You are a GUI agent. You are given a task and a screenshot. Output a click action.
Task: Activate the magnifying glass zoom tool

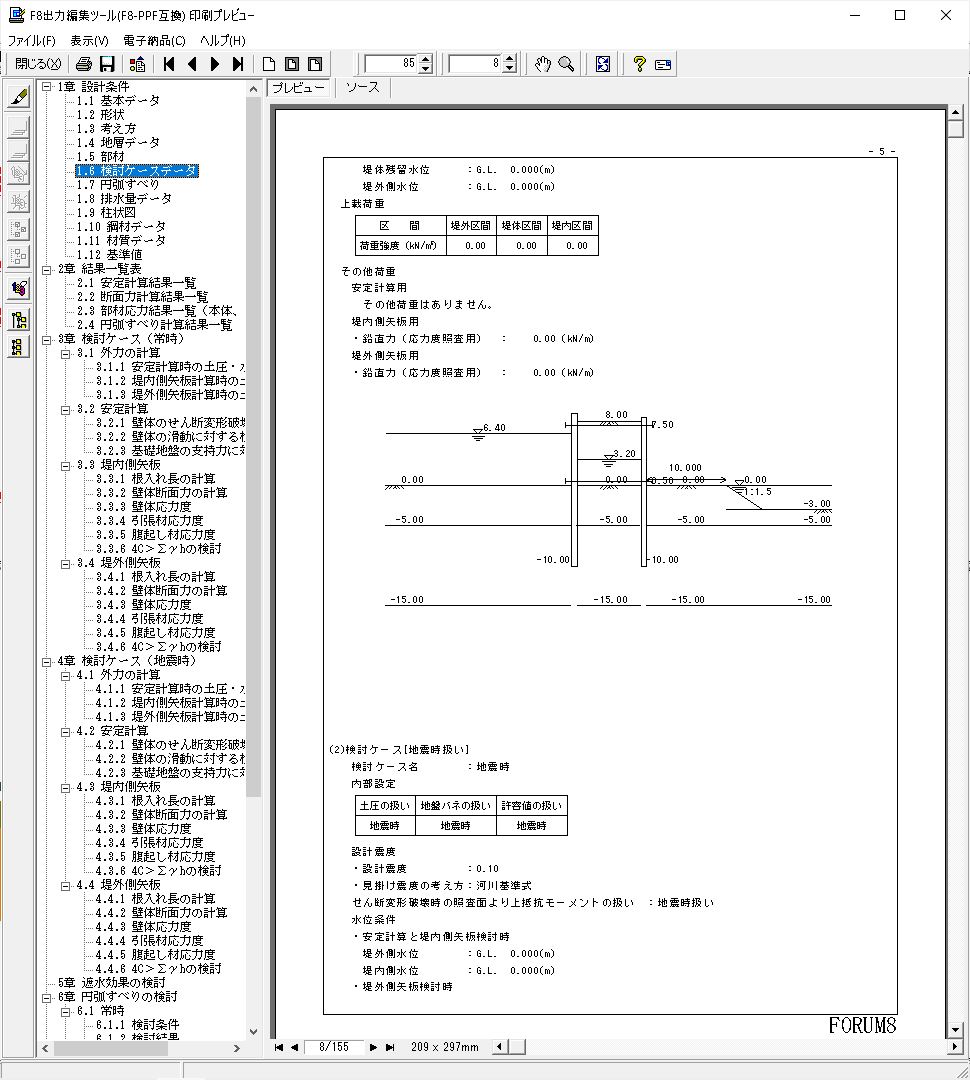click(566, 64)
